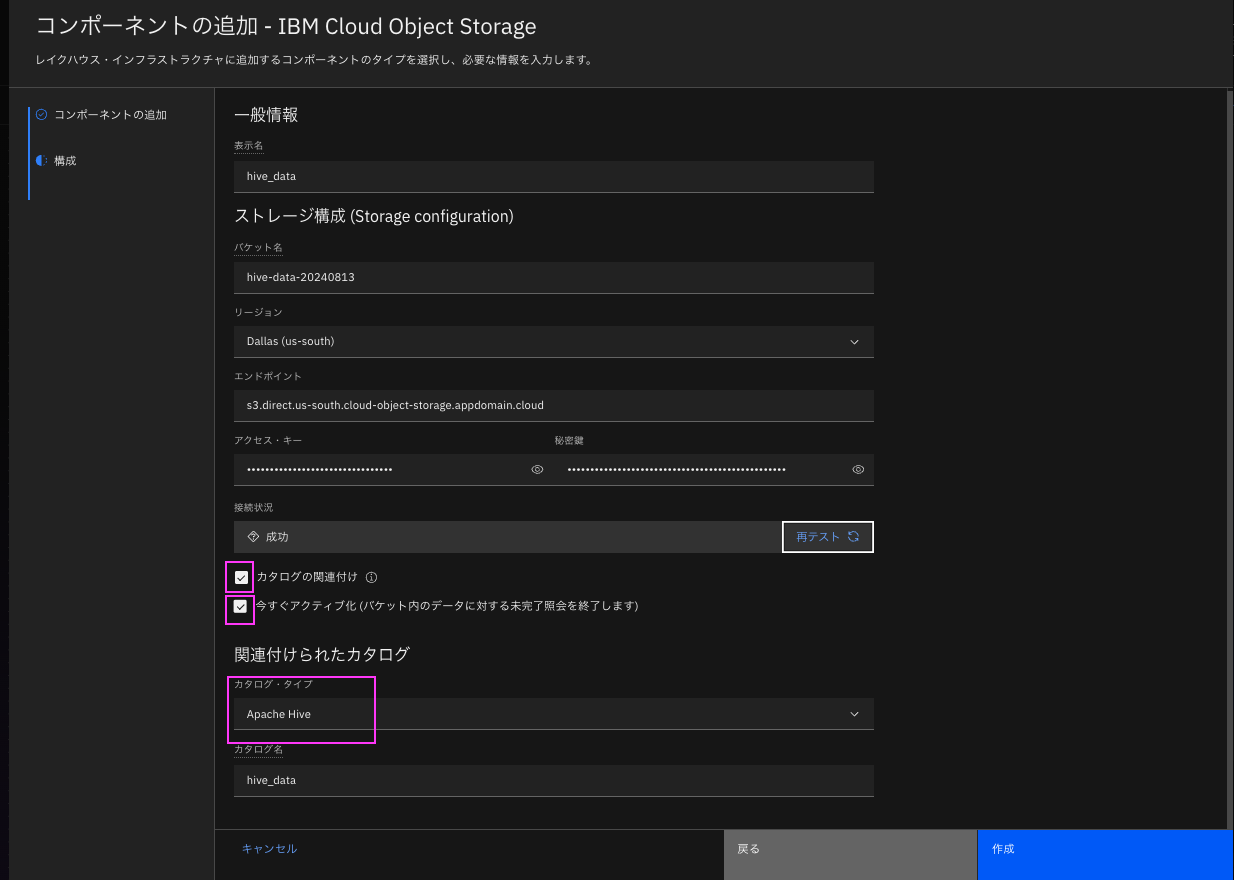Screen dimensions: 1234x880
Task: Click the info icon beside カタログの関連付け
Action: [371, 578]
